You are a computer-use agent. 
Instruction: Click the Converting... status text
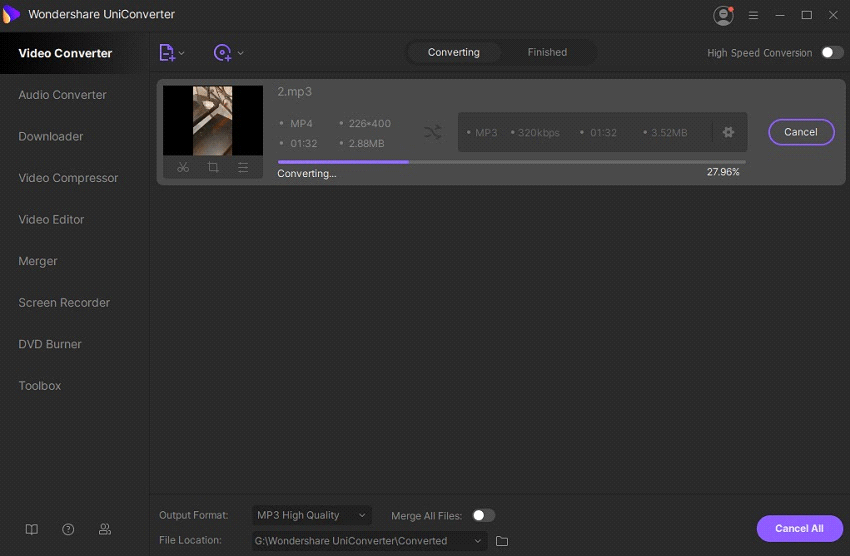tap(307, 173)
